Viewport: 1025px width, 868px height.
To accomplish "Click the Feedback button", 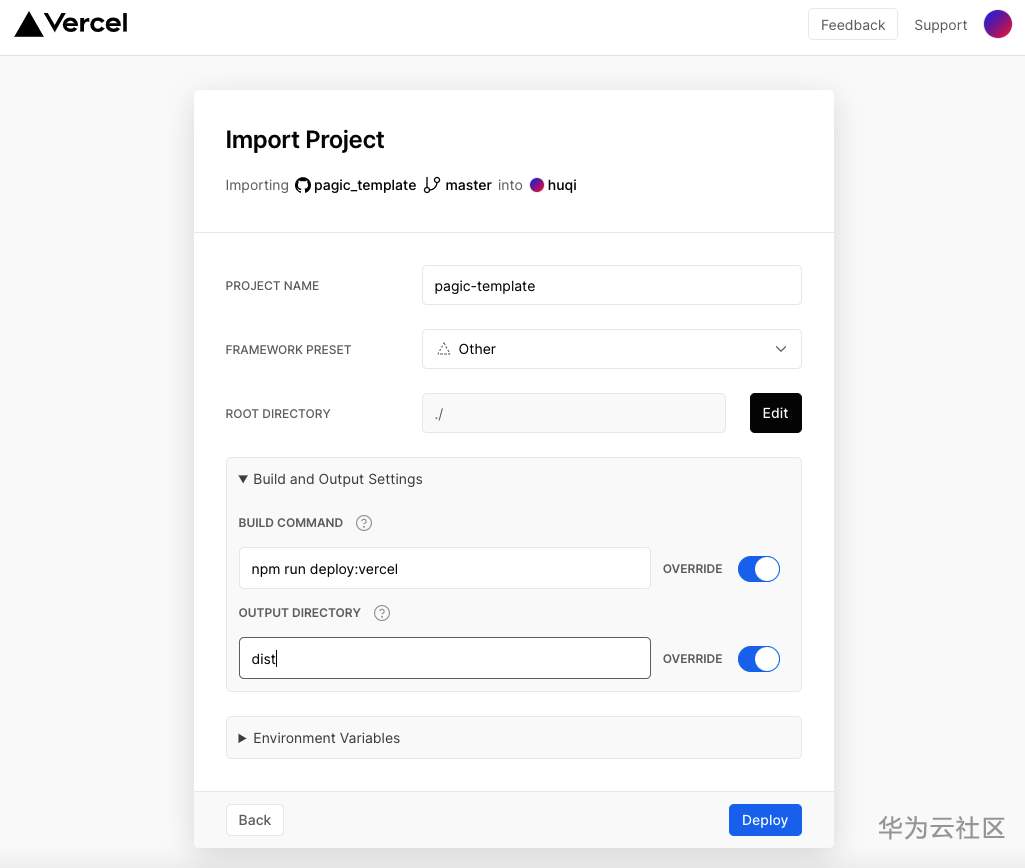I will click(x=852, y=25).
